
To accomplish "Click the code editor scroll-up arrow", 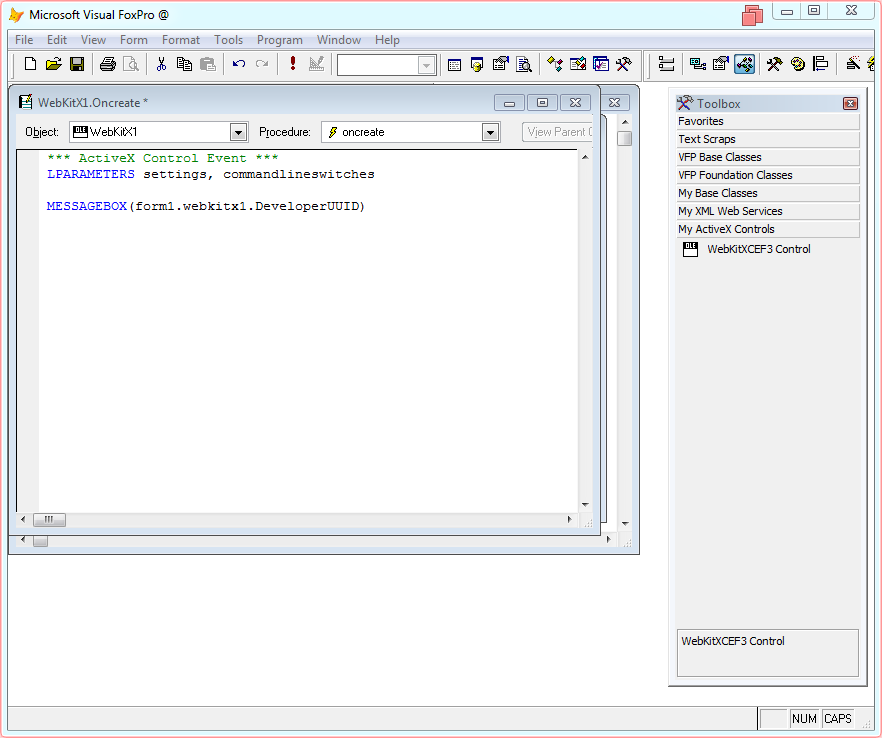I will tap(585, 157).
